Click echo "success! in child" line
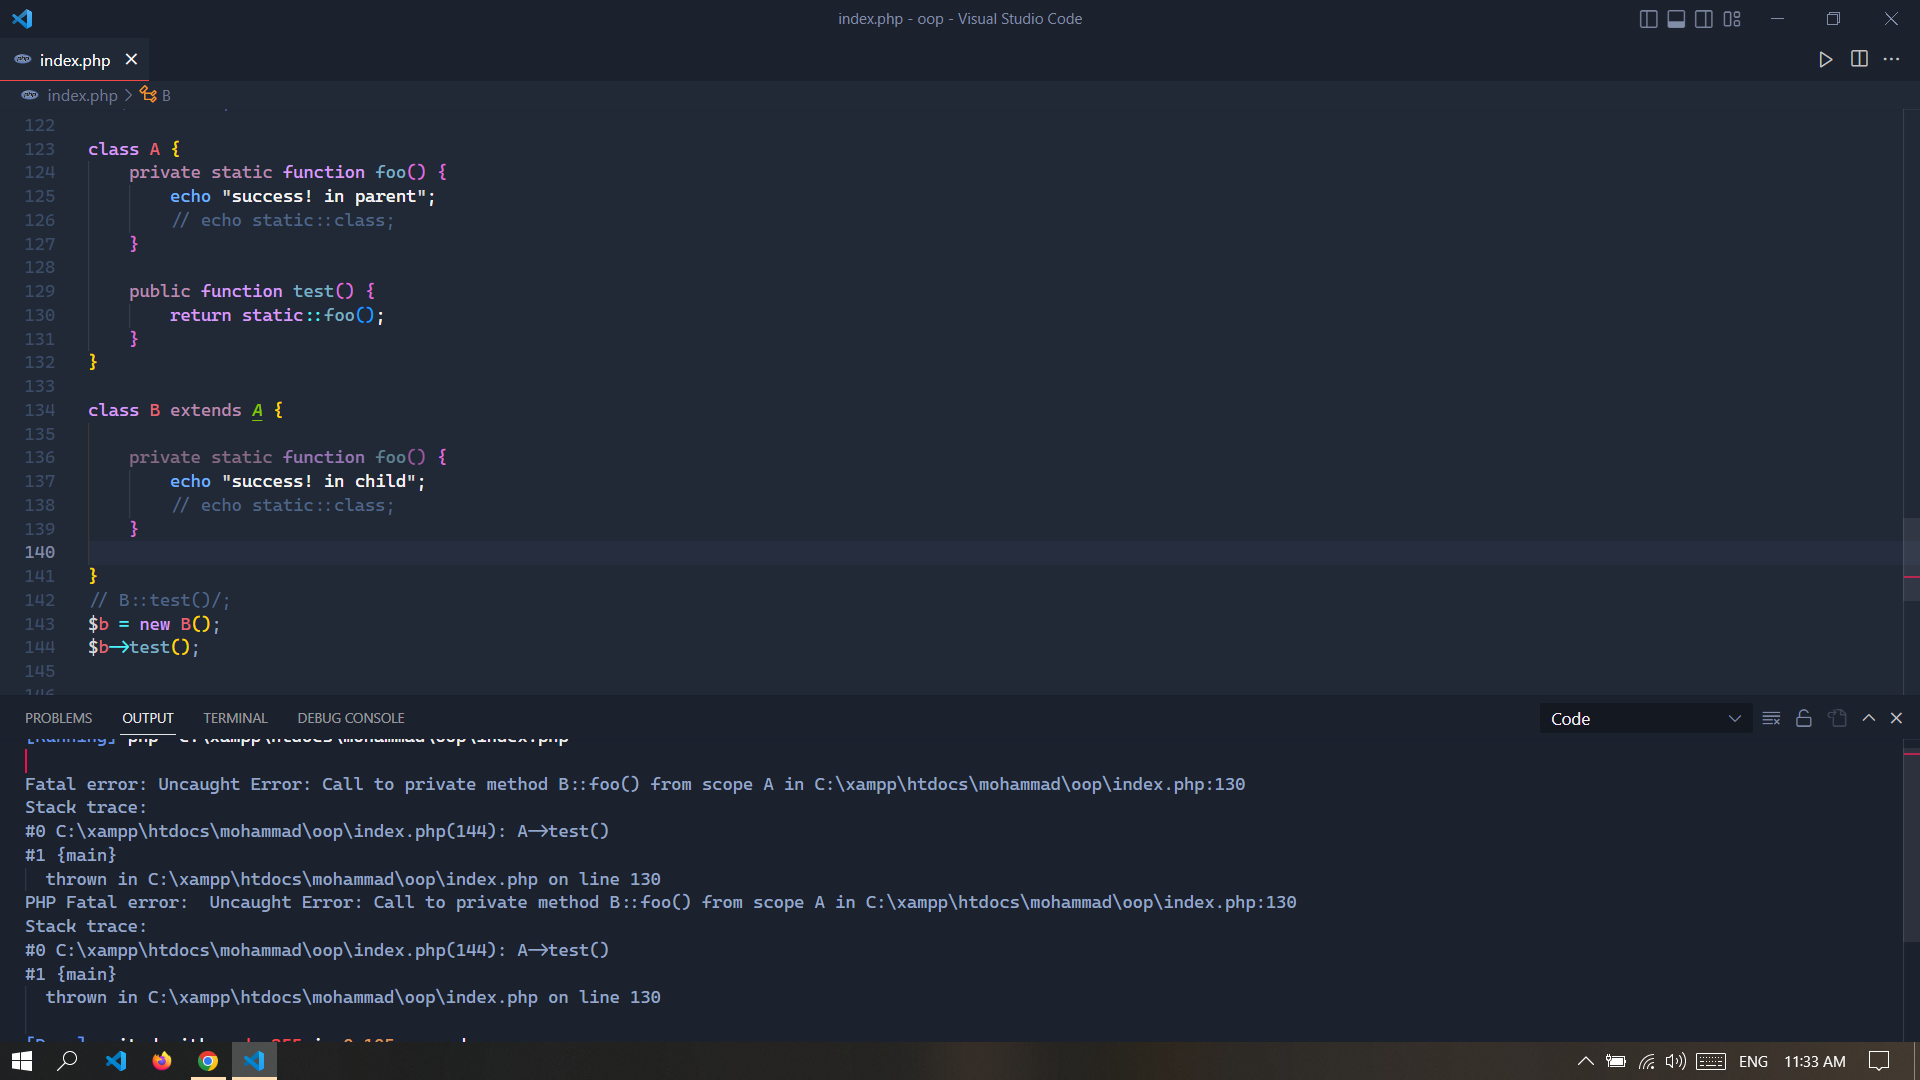The height and width of the screenshot is (1080, 1920). [x=298, y=481]
